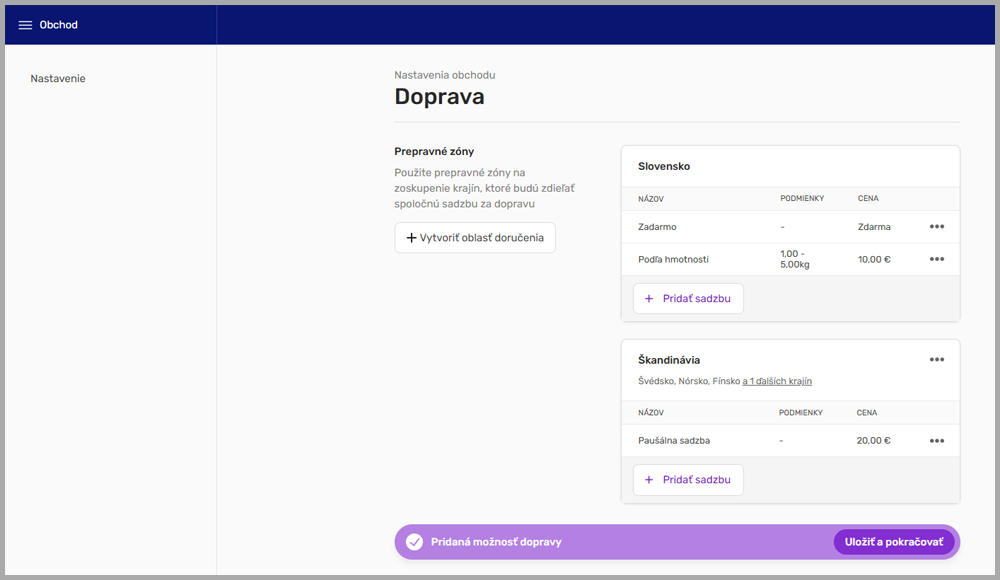Open options for the Podľa hmotnosti rate
This screenshot has height=580, width=1000.
(x=937, y=258)
